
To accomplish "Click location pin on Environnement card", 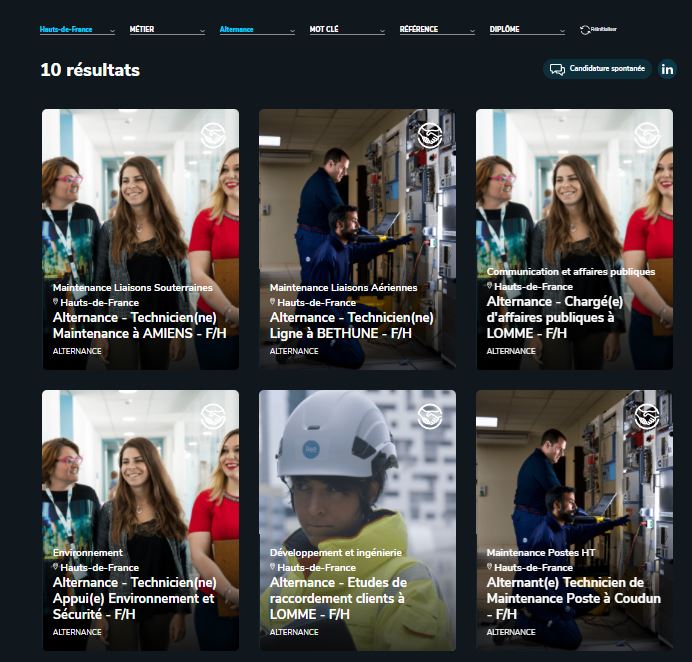I will (x=56, y=567).
